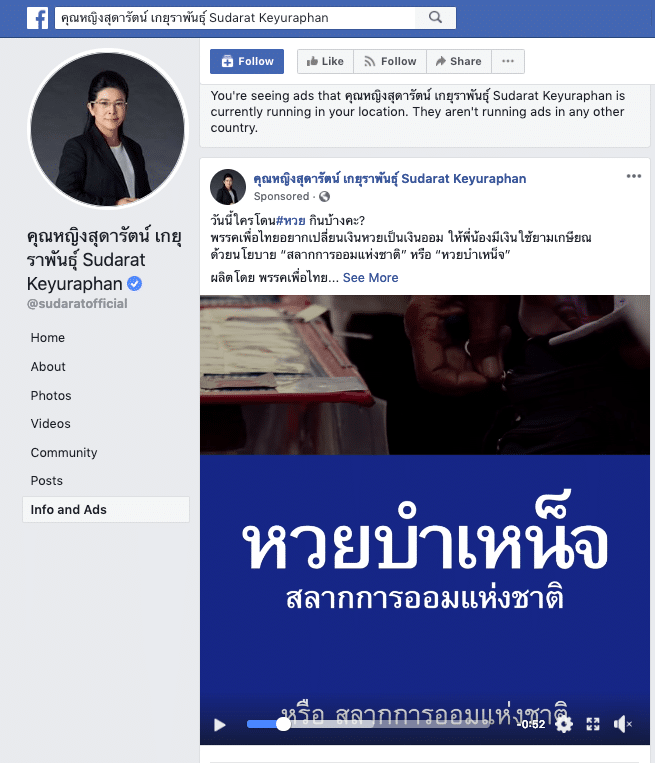Toggle the gray Follow feed button

(390, 61)
